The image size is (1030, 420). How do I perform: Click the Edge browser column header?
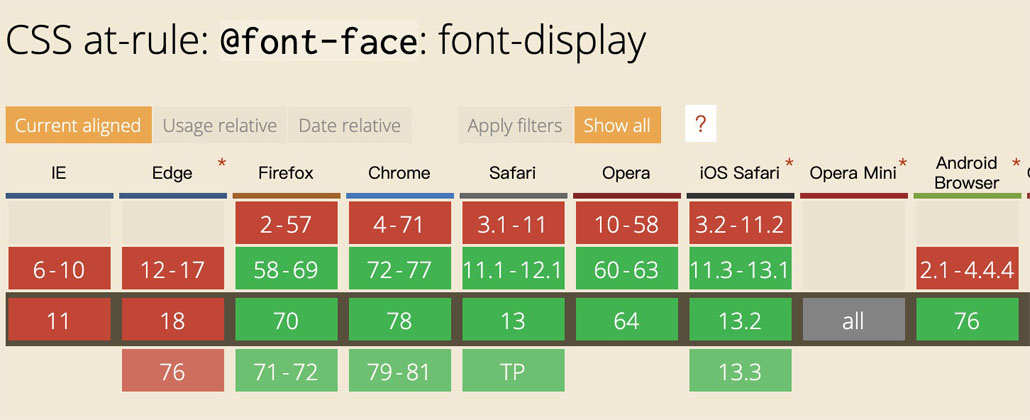click(x=173, y=174)
